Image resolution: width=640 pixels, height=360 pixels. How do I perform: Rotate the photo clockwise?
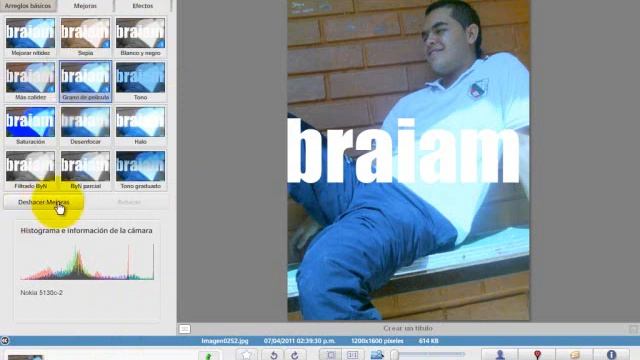295,355
